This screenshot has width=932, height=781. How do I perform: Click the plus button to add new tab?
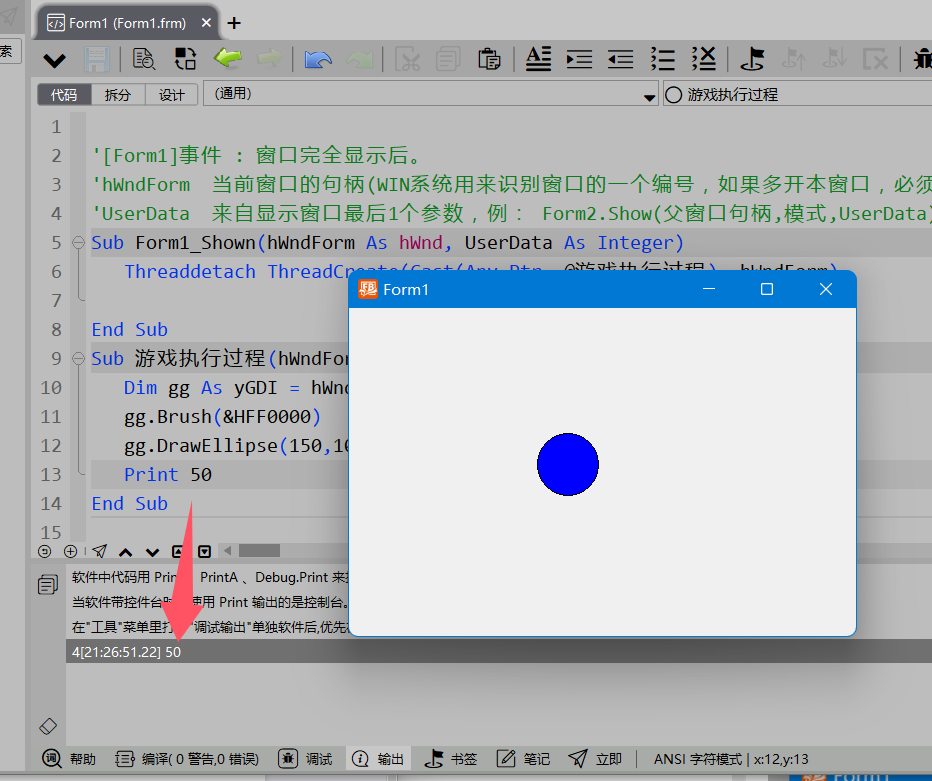click(x=234, y=23)
